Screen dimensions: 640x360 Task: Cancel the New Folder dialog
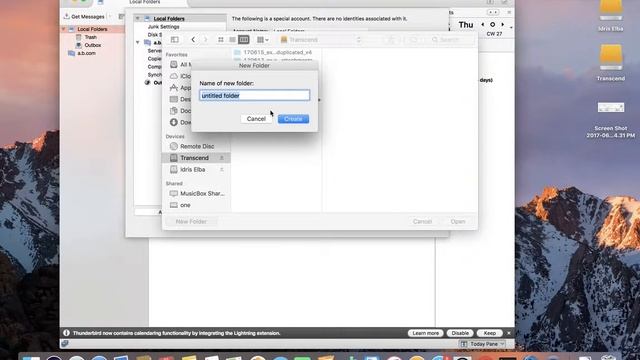tap(256, 119)
